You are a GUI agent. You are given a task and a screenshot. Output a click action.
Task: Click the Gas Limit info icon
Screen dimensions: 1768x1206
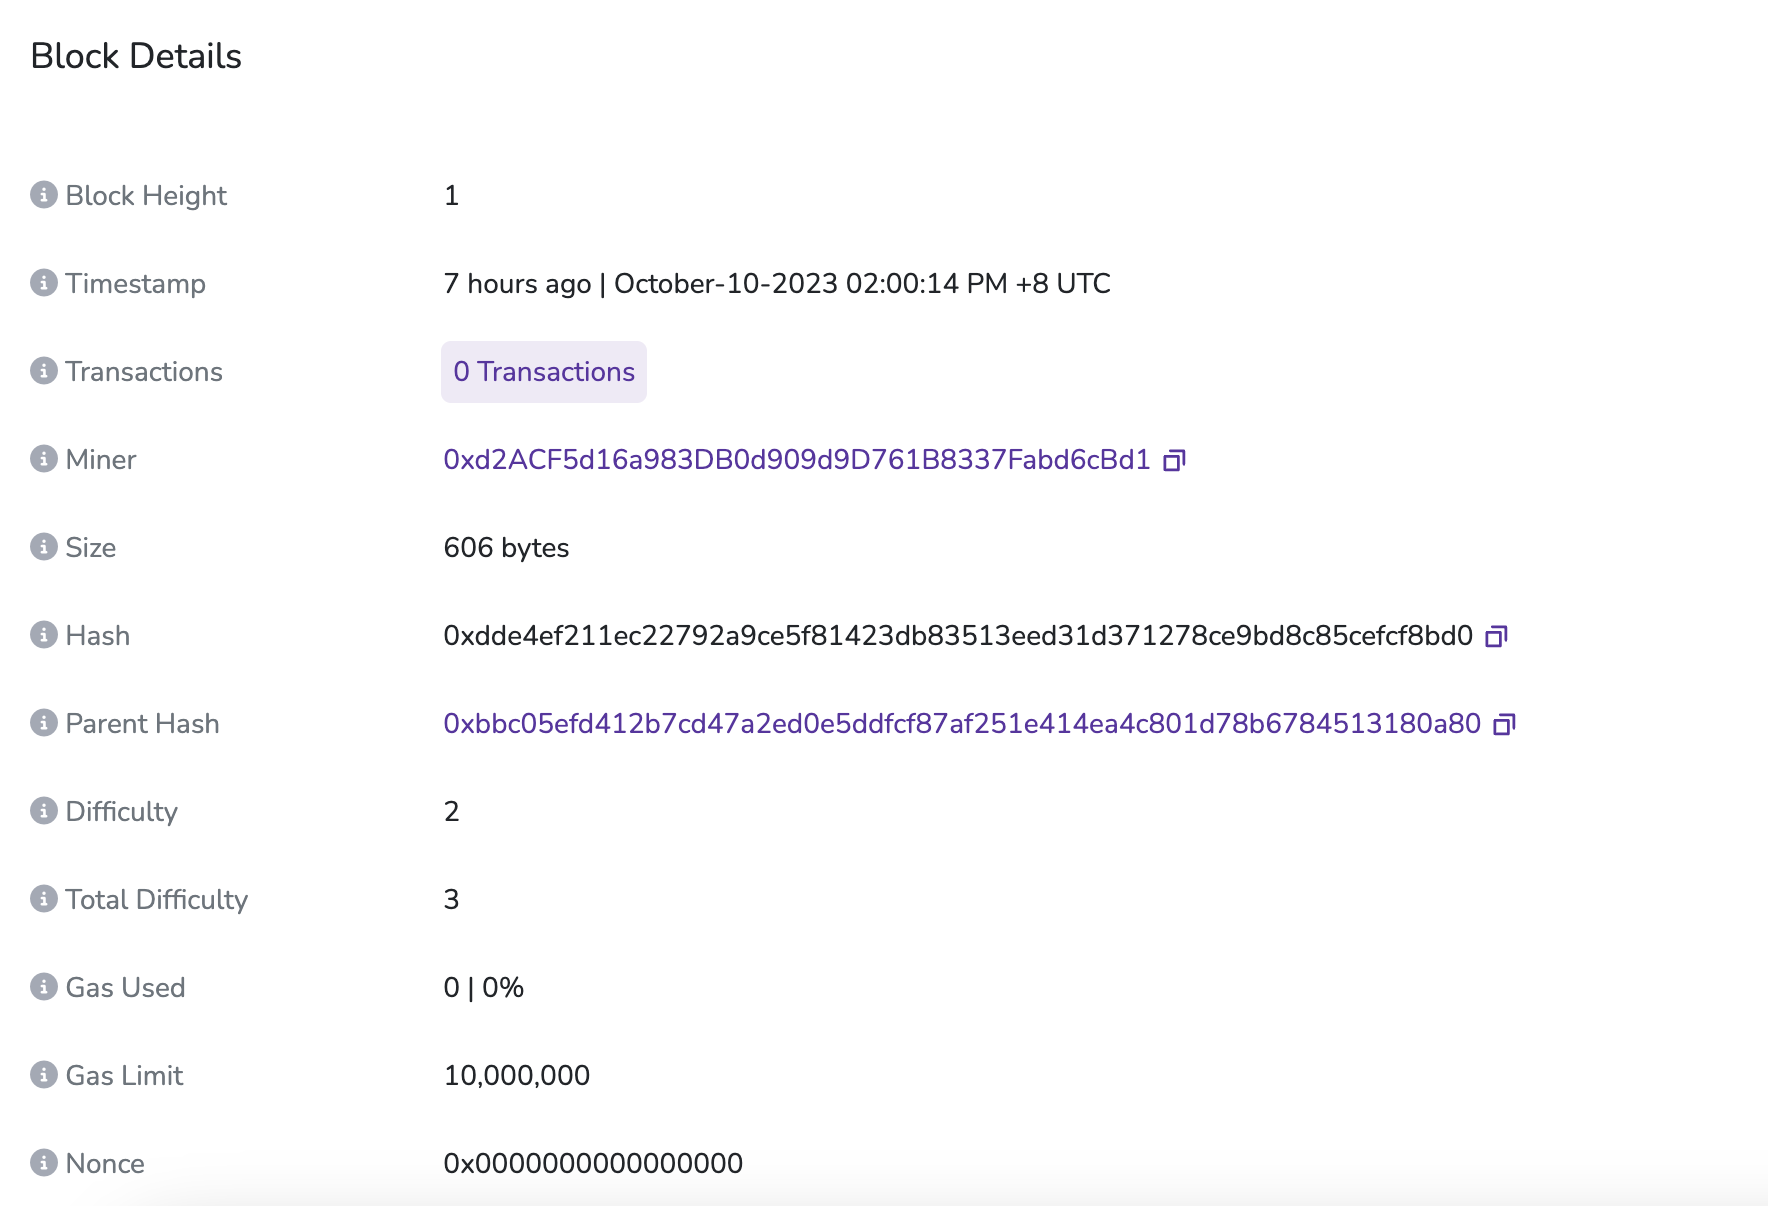[x=43, y=1075]
